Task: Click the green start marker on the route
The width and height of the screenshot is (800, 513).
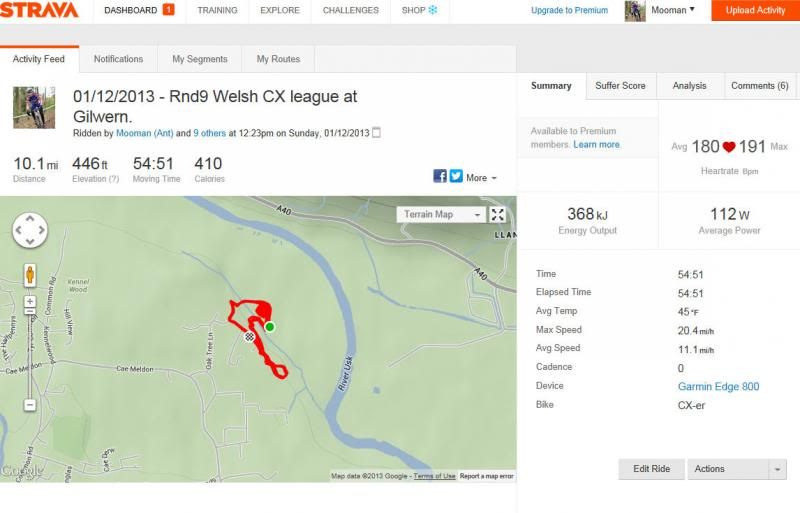Action: click(x=269, y=326)
